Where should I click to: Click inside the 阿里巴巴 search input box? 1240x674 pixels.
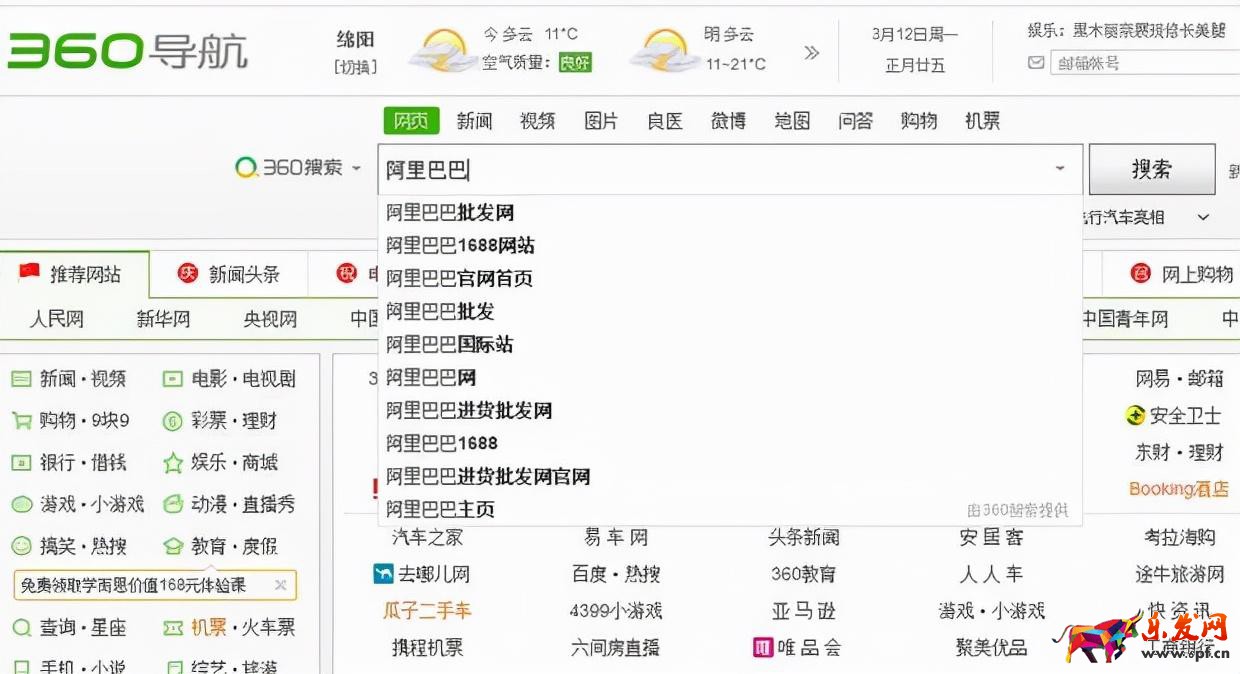(x=730, y=169)
